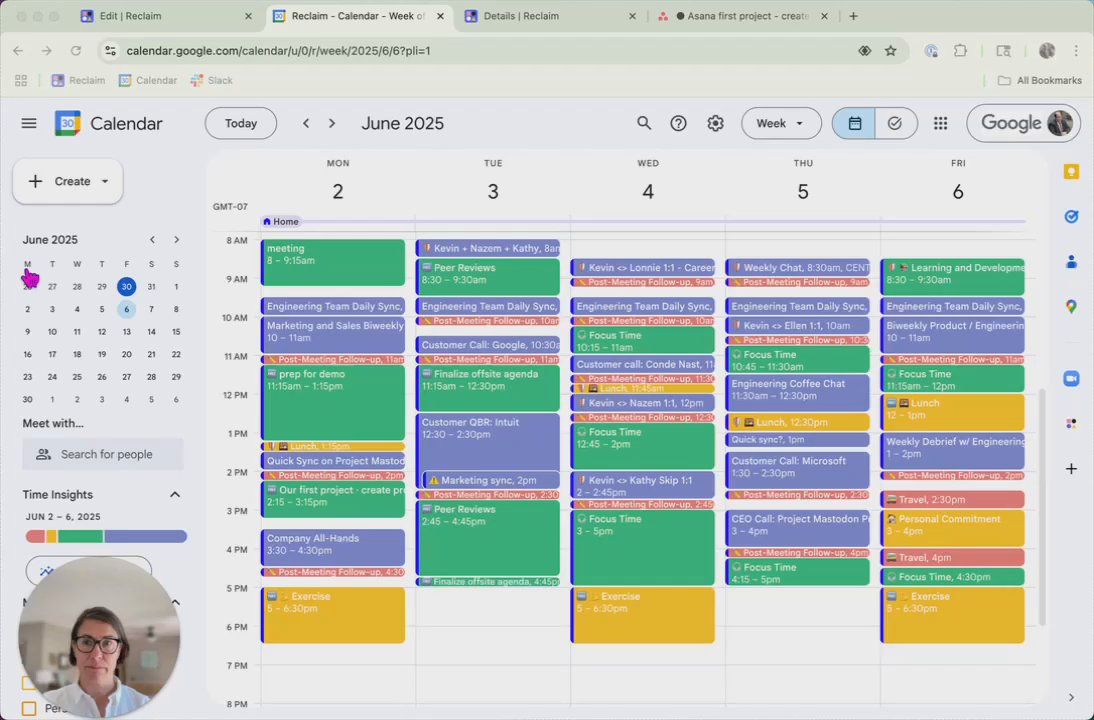Open Engineering Coffee Chat event
The width and height of the screenshot is (1094, 720).
[797, 393]
